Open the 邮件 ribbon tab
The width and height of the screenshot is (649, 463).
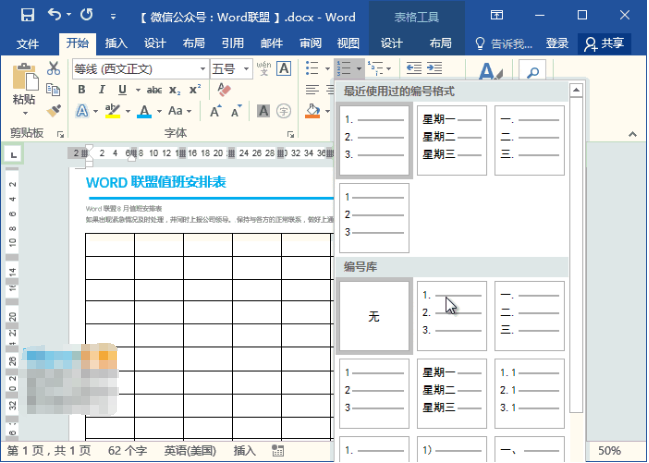pos(272,43)
